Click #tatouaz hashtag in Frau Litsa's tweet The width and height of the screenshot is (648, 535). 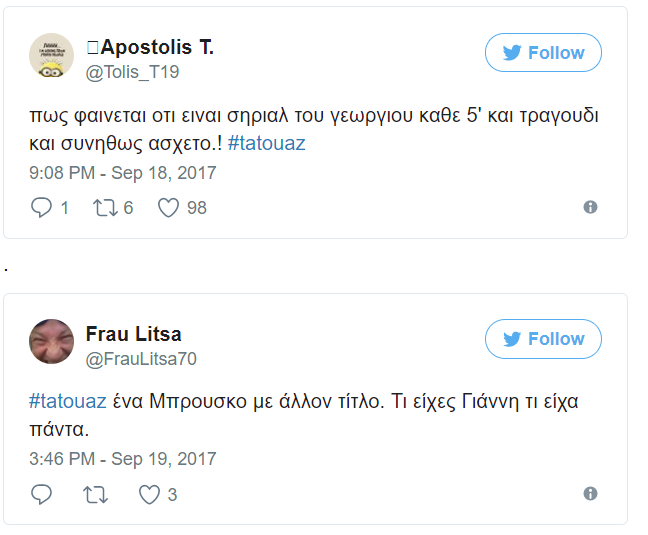pos(67,402)
